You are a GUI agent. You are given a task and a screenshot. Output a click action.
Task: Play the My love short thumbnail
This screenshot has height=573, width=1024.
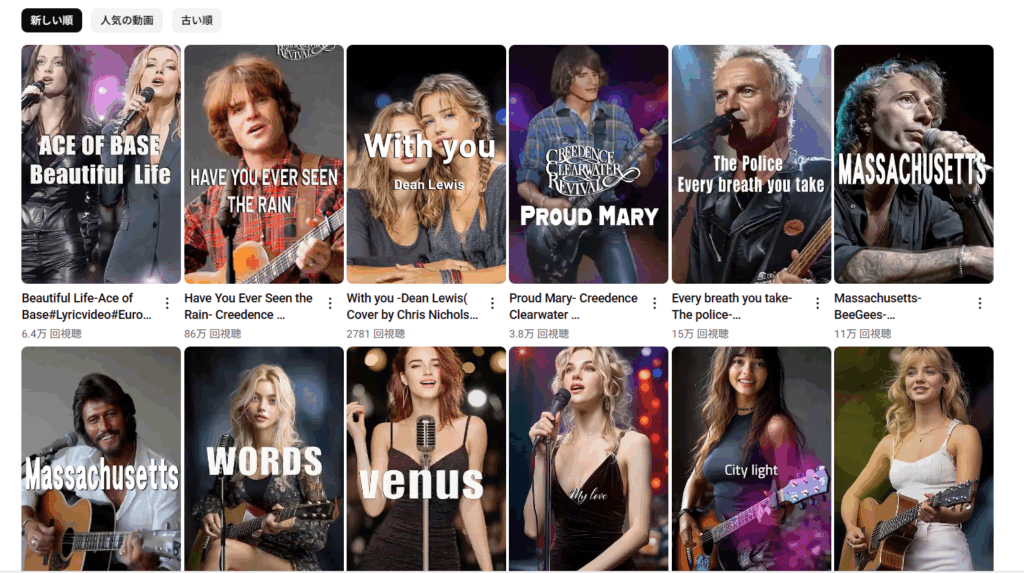coord(589,459)
